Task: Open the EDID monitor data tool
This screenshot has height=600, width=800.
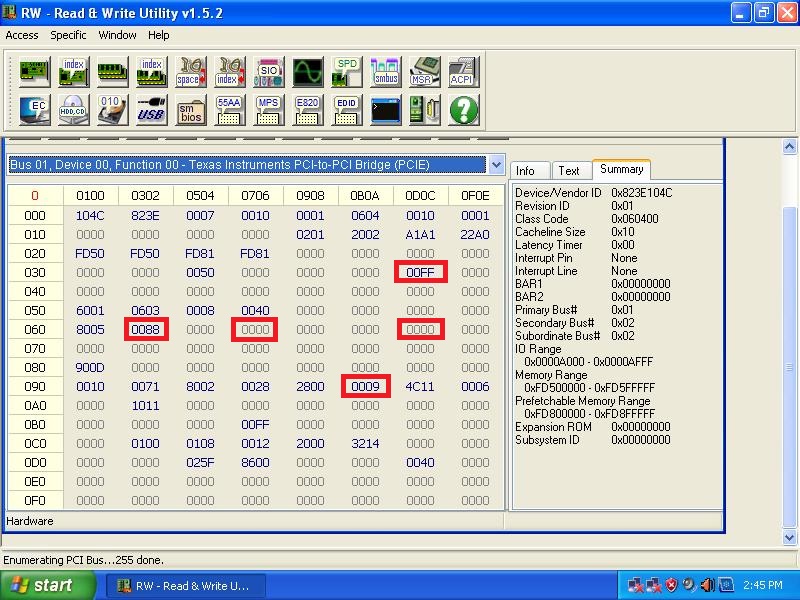Action: [347, 110]
